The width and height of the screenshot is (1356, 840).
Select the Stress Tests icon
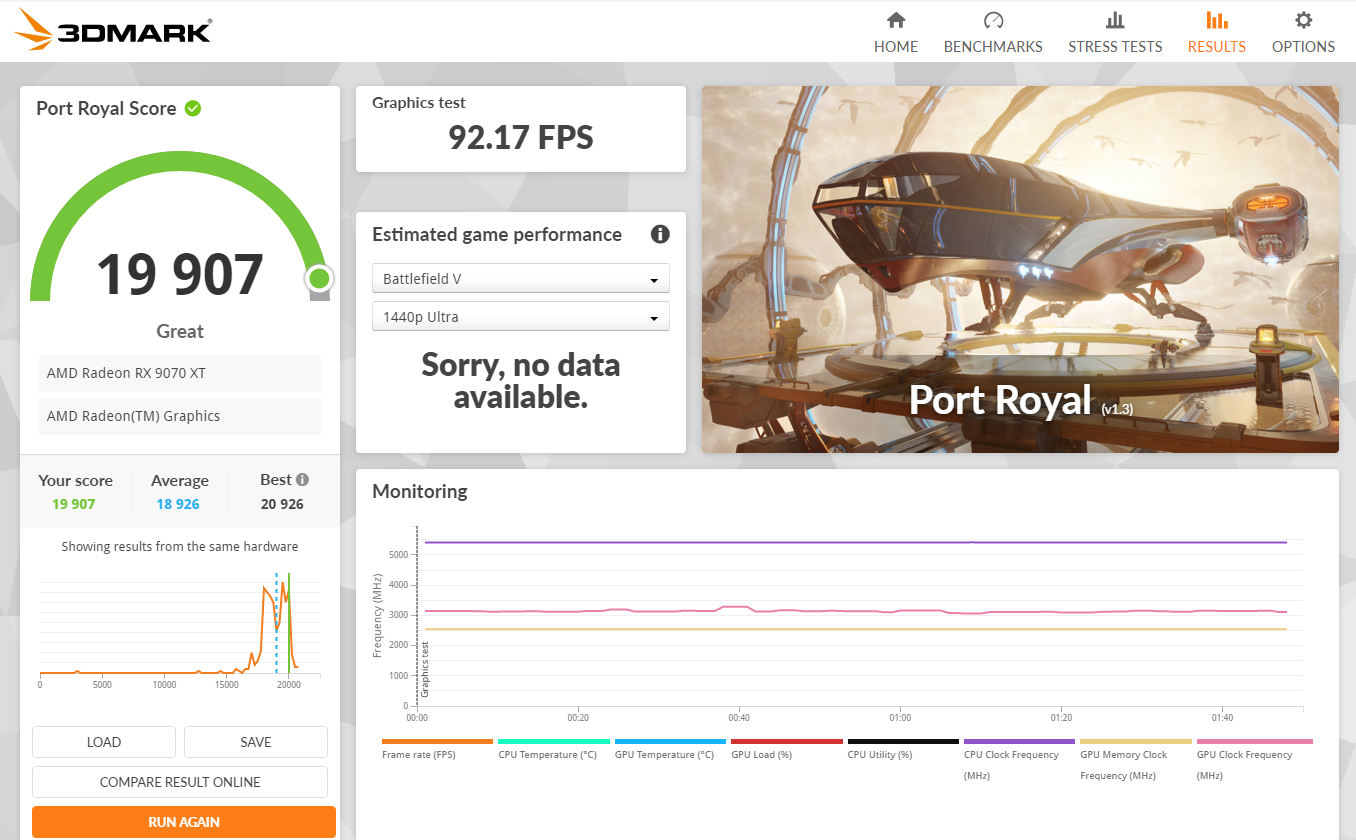pos(1115,19)
